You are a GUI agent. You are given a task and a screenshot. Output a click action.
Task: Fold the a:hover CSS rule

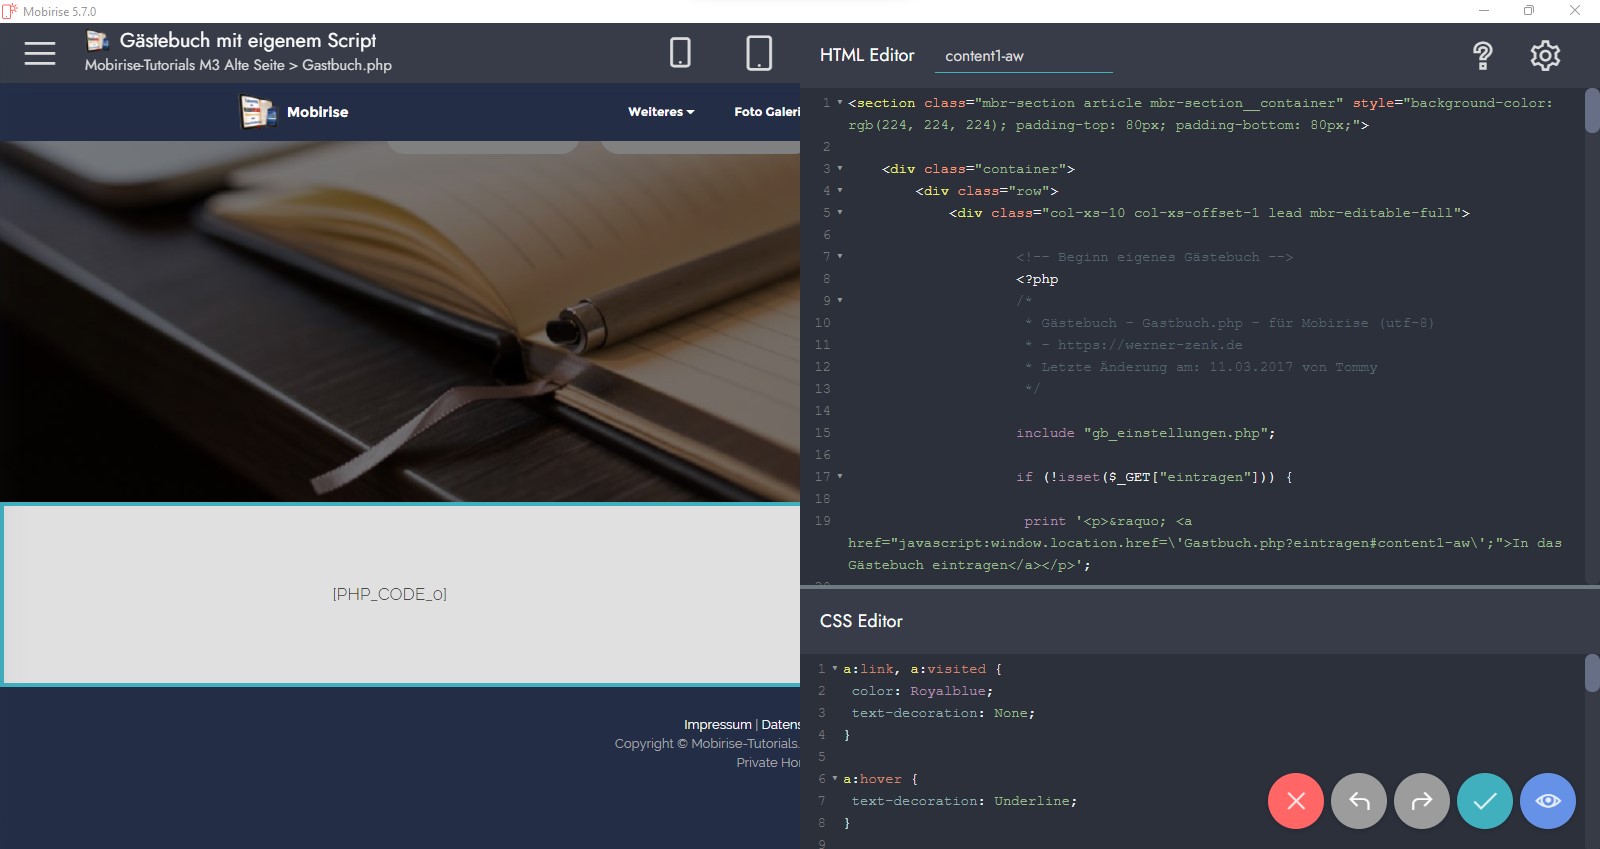[835, 779]
